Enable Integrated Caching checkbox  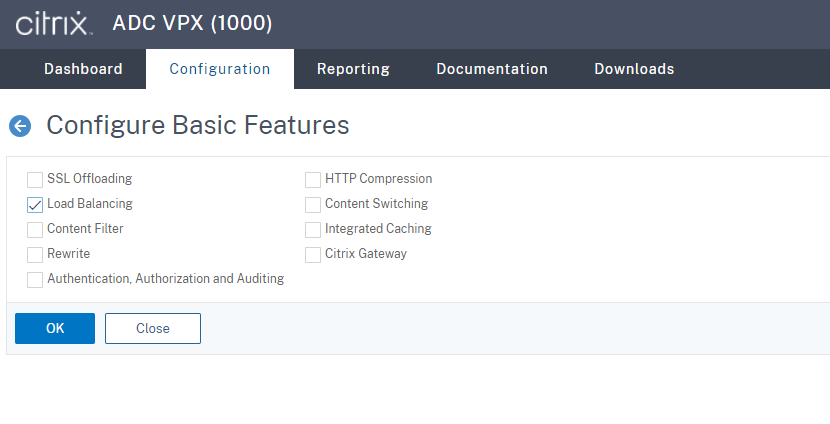point(313,229)
